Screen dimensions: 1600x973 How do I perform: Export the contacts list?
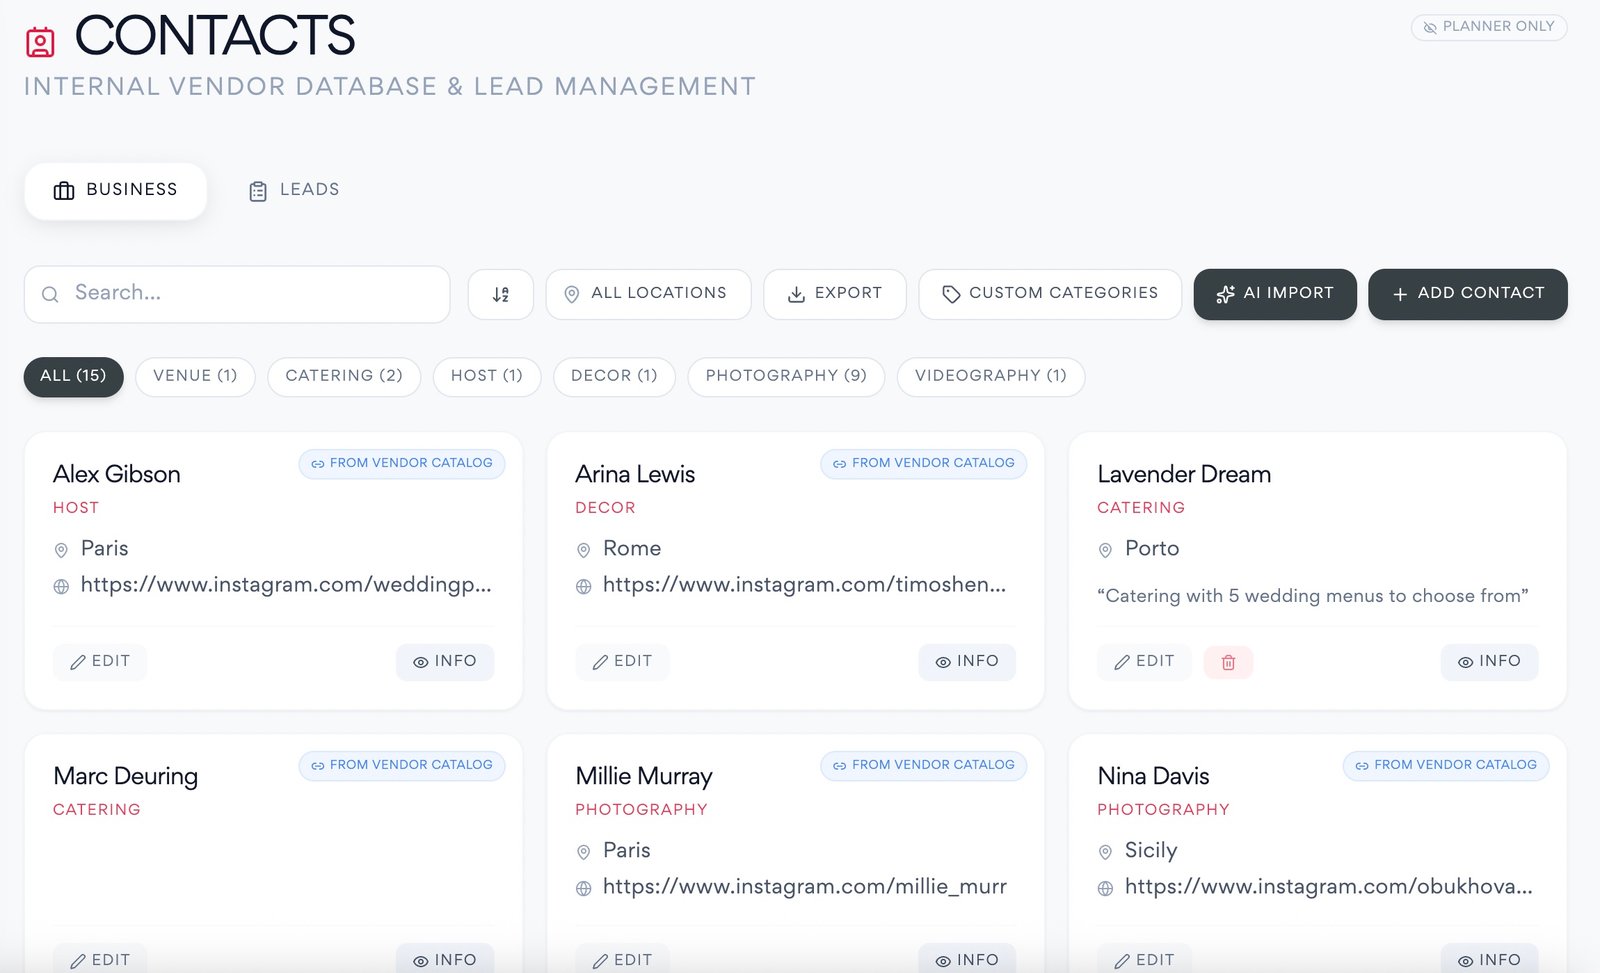pos(835,294)
